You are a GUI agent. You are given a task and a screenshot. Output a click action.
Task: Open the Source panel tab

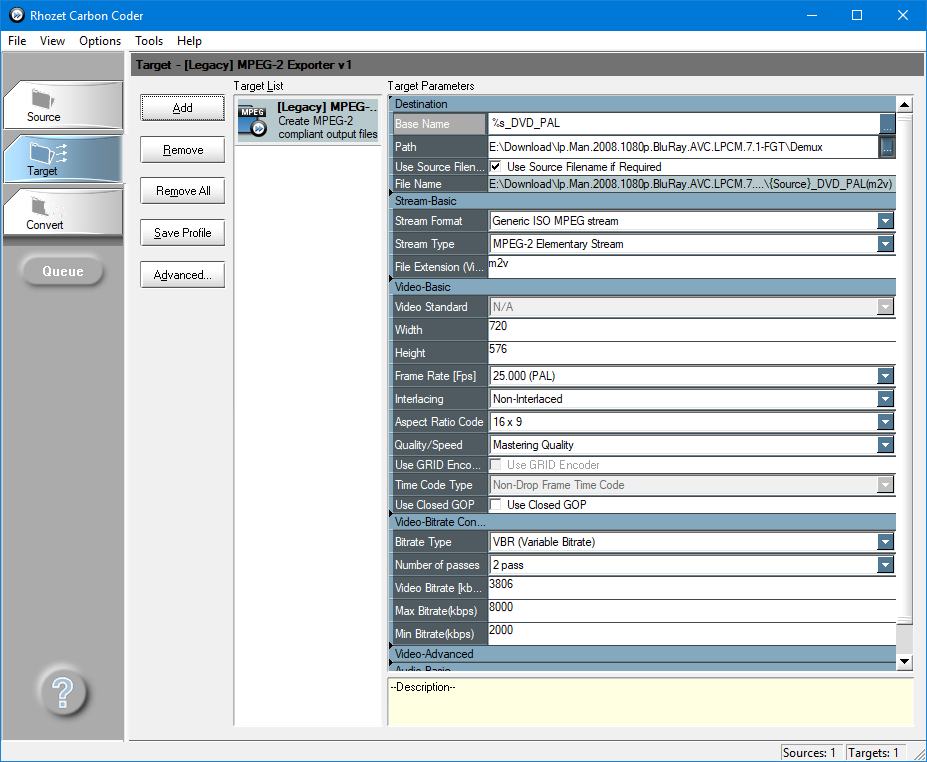tap(63, 105)
